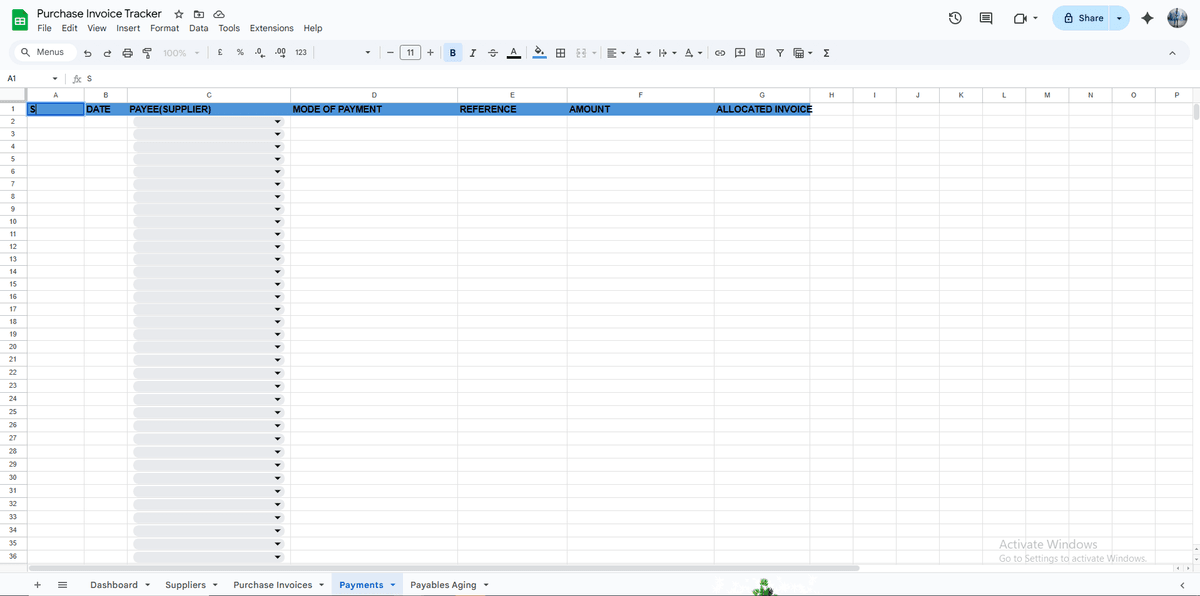Image resolution: width=1200 pixels, height=596 pixels.
Task: Open the File menu
Action: (x=44, y=28)
